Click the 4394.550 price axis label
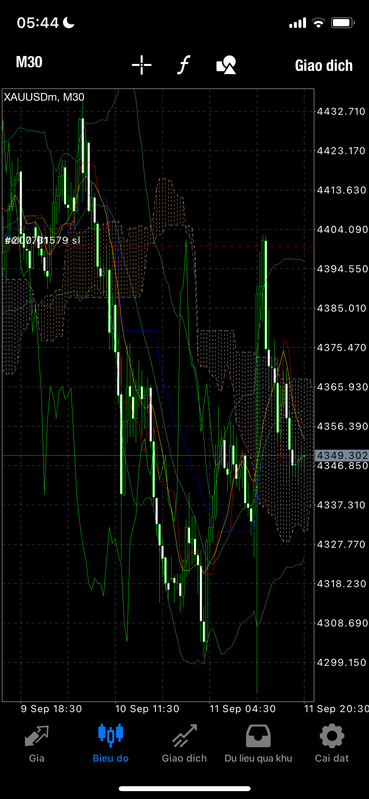369x799 pixels. (x=341, y=269)
